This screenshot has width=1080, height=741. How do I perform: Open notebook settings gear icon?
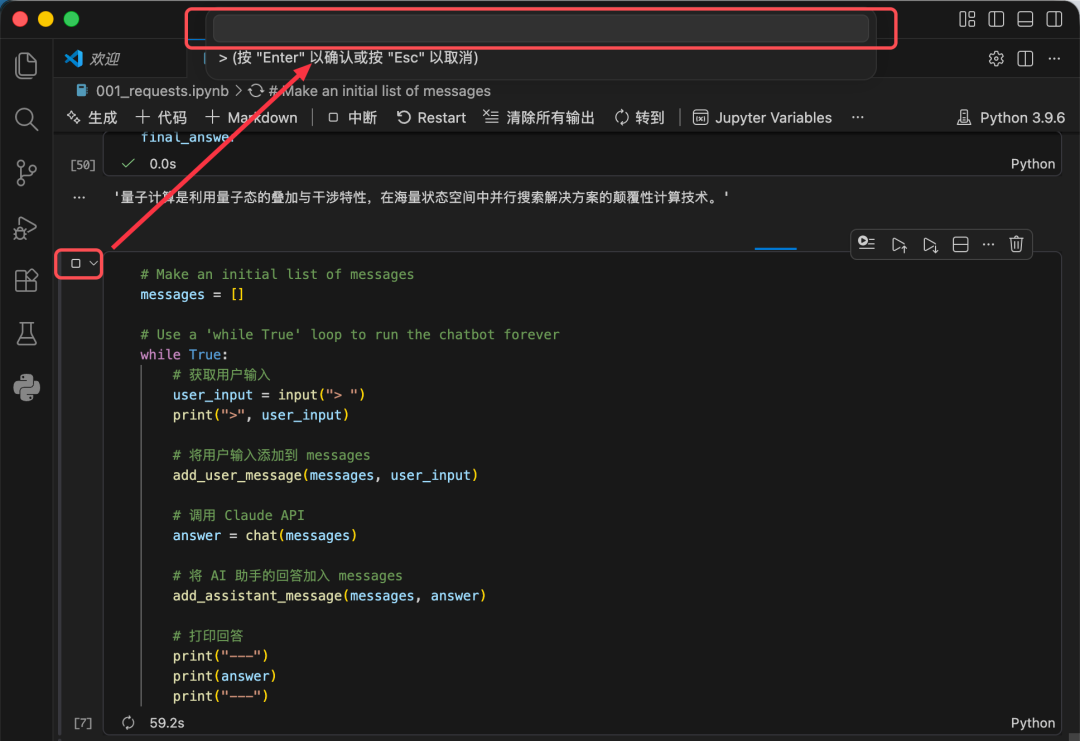996,59
